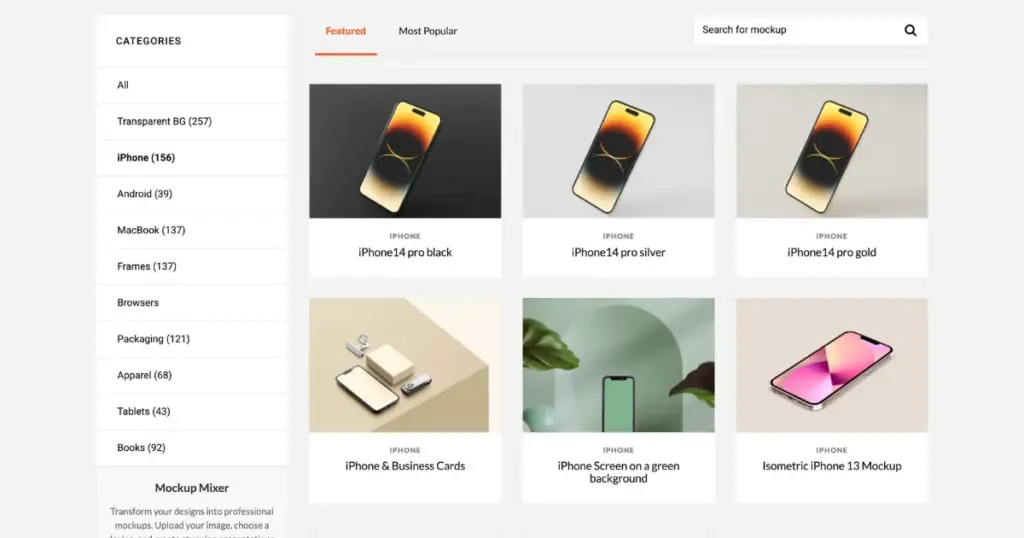1024x538 pixels.
Task: Select the Browsers category
Action: pos(192,302)
